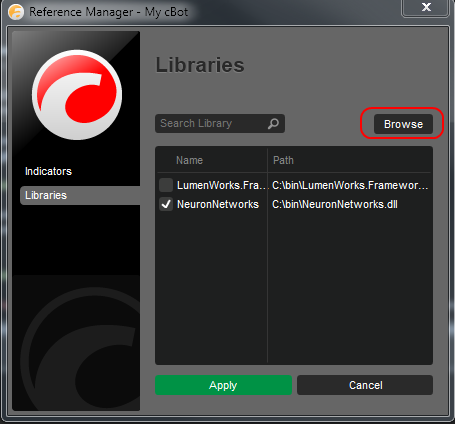Click the large red cTrader logo
This screenshot has width=455, height=424.
click(77, 95)
